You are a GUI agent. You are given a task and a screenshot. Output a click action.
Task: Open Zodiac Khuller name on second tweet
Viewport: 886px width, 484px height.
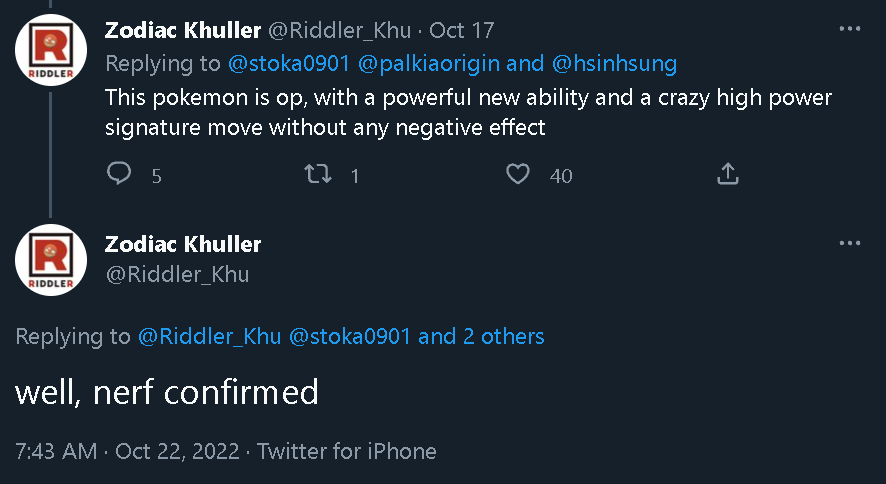pos(183,244)
